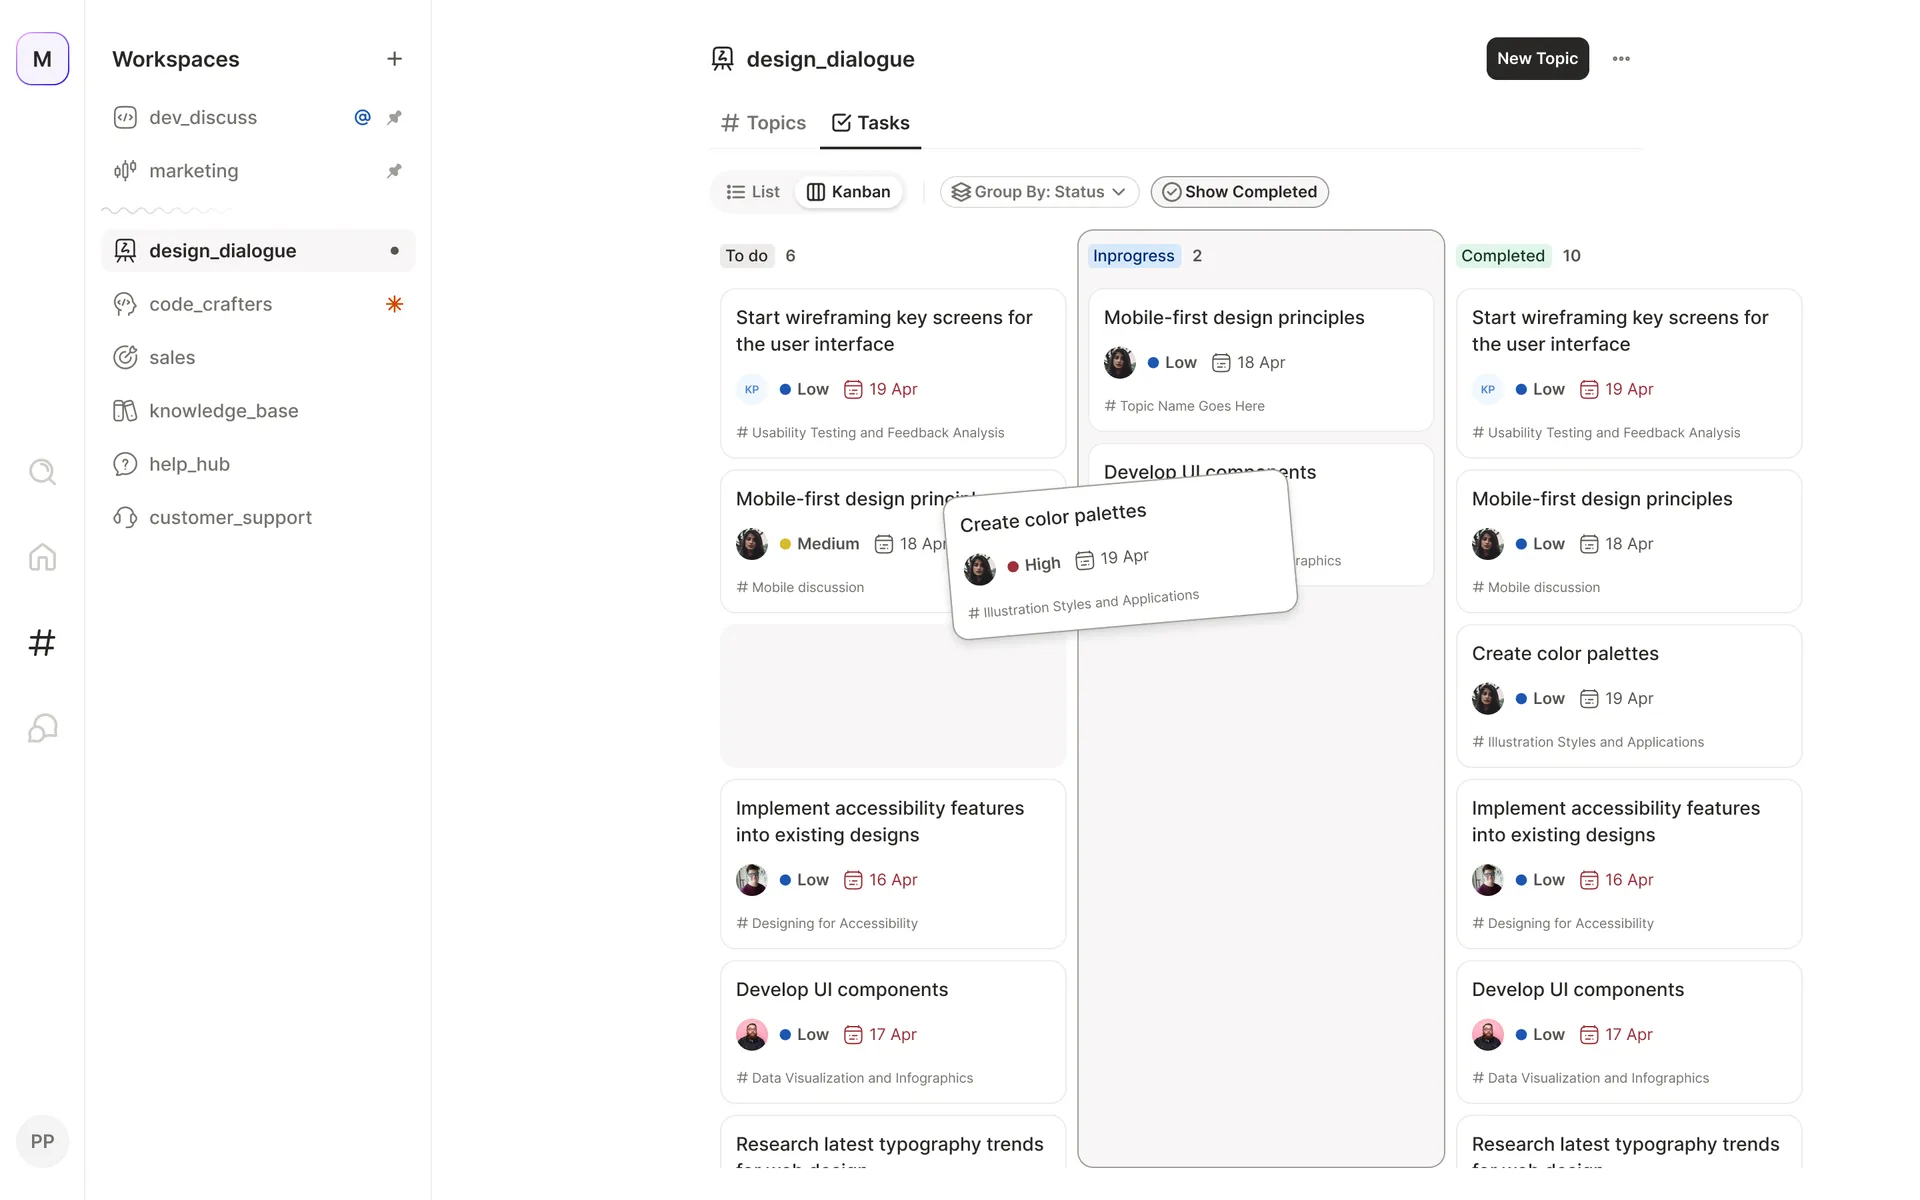The width and height of the screenshot is (1920, 1200).
Task: Click the KP avatar in To do card
Action: [x=751, y=389]
